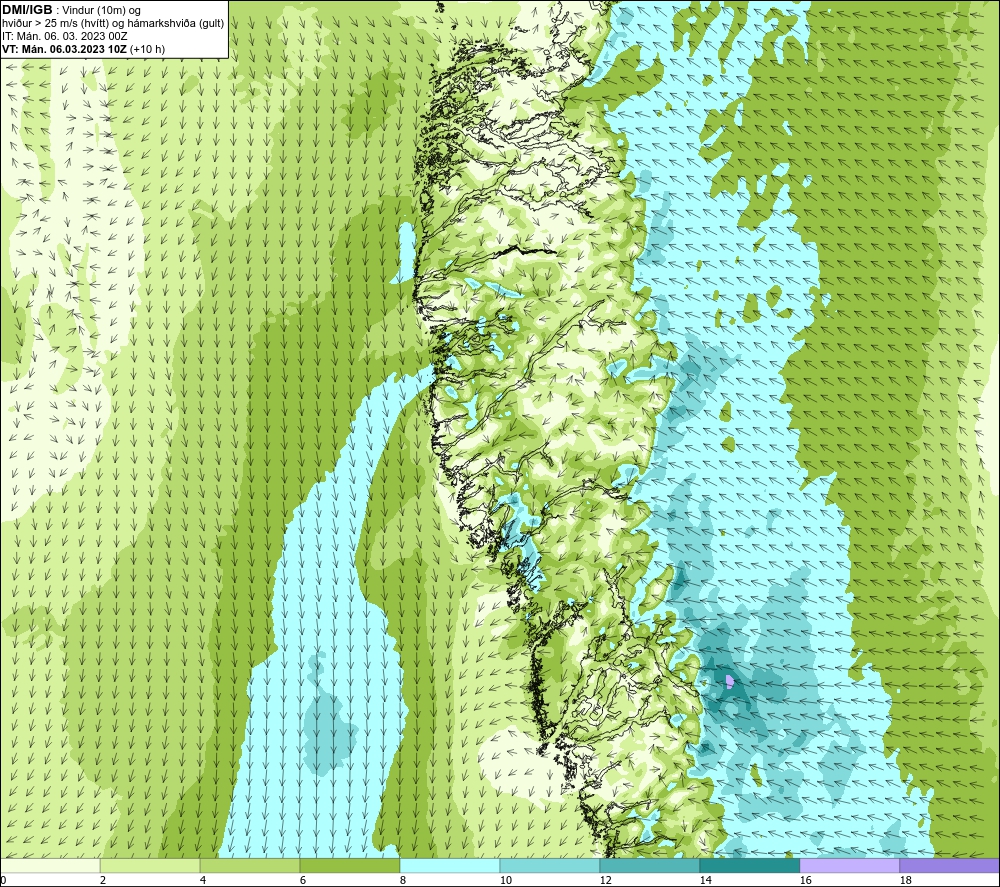1000x887 pixels.
Task: Click the scale label 16
Action: click(805, 881)
